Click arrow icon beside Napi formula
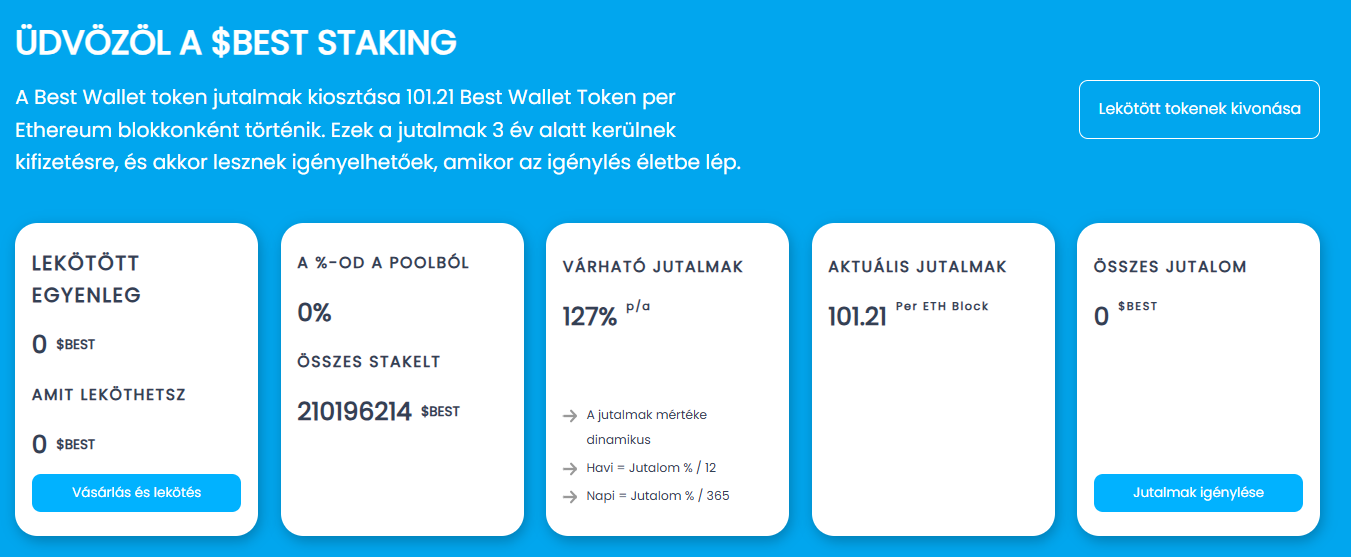Image resolution: width=1351 pixels, height=557 pixels. [x=570, y=497]
